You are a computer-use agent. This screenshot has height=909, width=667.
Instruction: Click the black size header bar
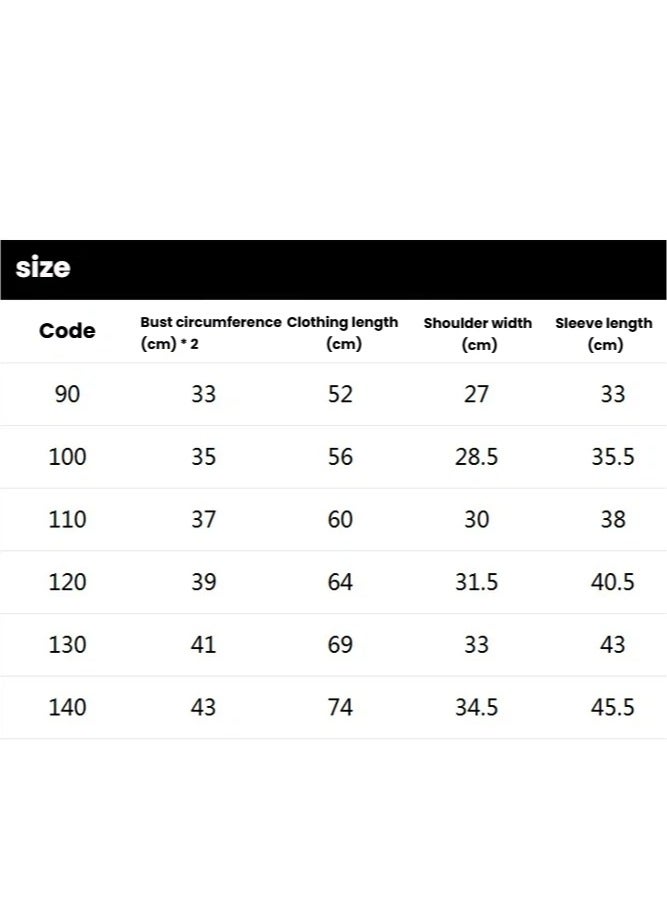click(333, 269)
